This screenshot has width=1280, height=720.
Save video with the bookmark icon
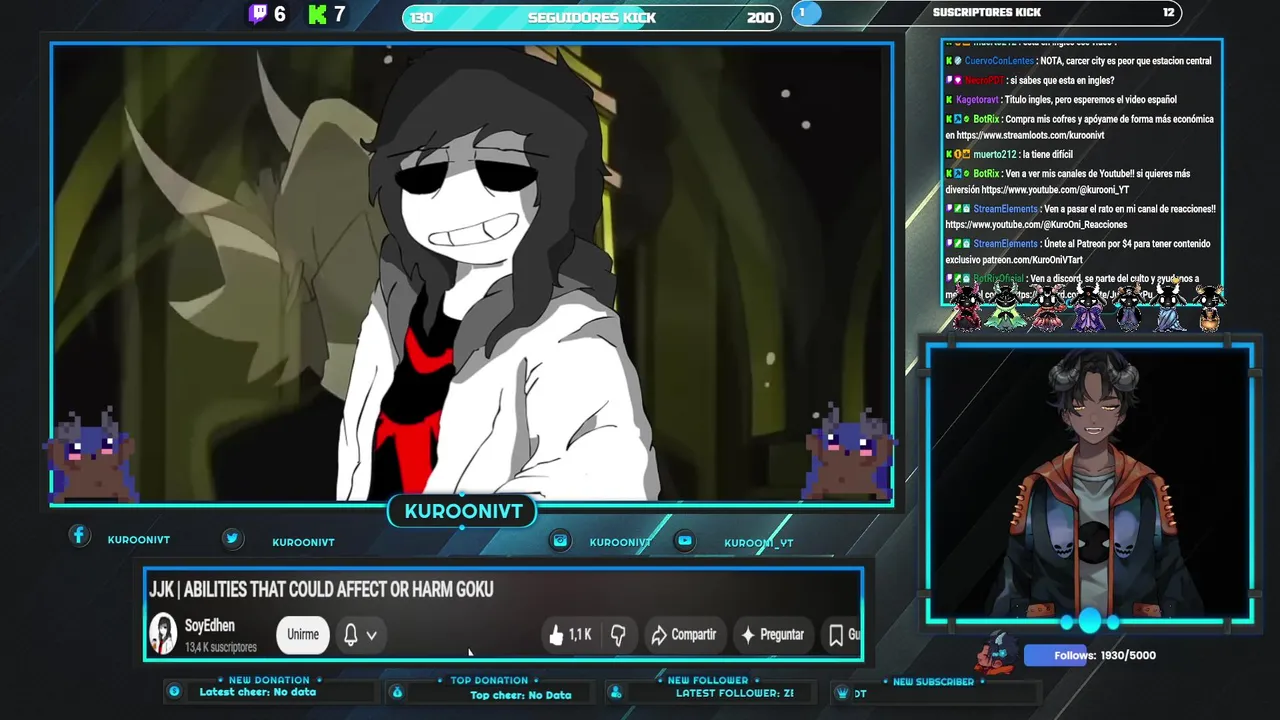[836, 634]
